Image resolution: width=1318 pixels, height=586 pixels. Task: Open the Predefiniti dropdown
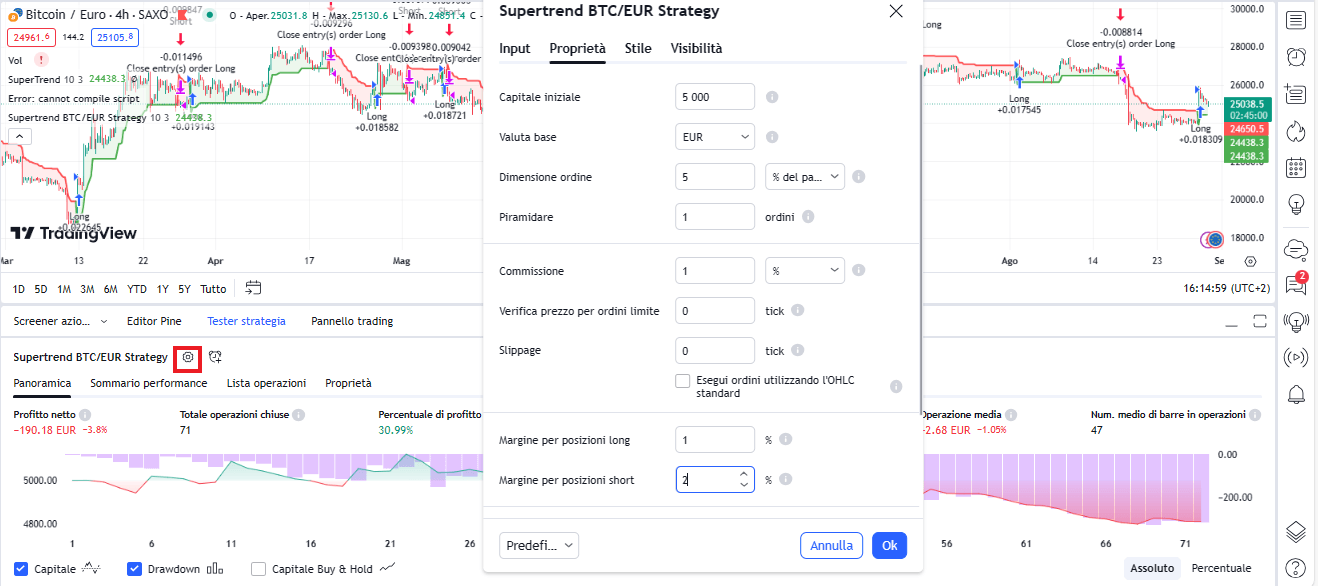pos(539,545)
